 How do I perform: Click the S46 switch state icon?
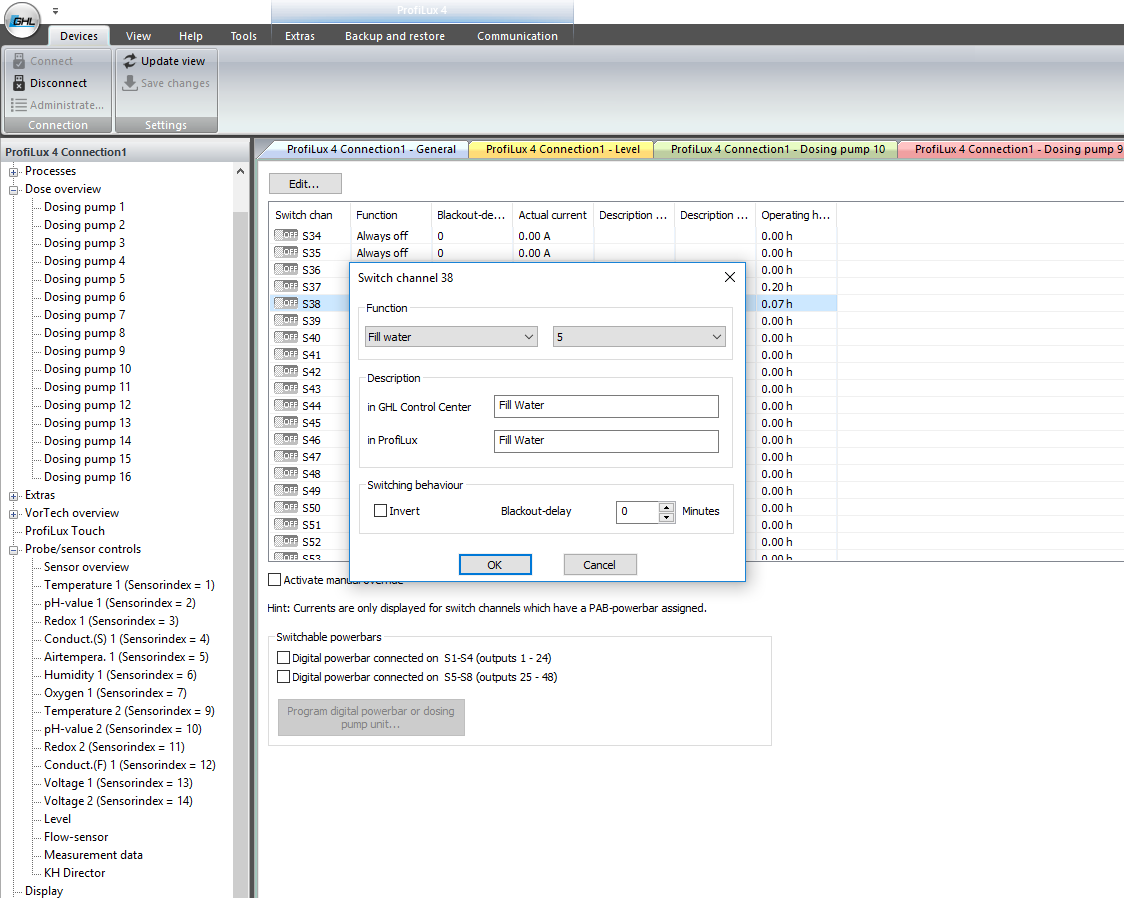click(286, 439)
